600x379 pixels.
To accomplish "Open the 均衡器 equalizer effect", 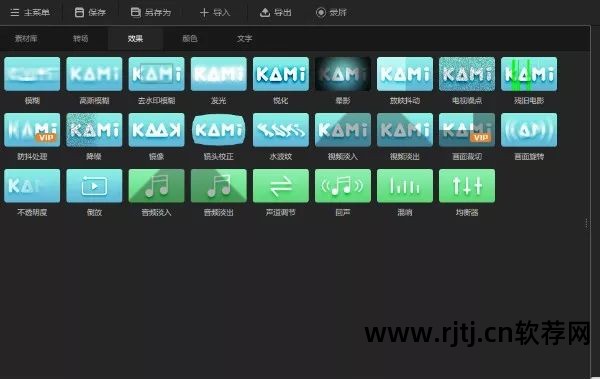I will coord(467,186).
